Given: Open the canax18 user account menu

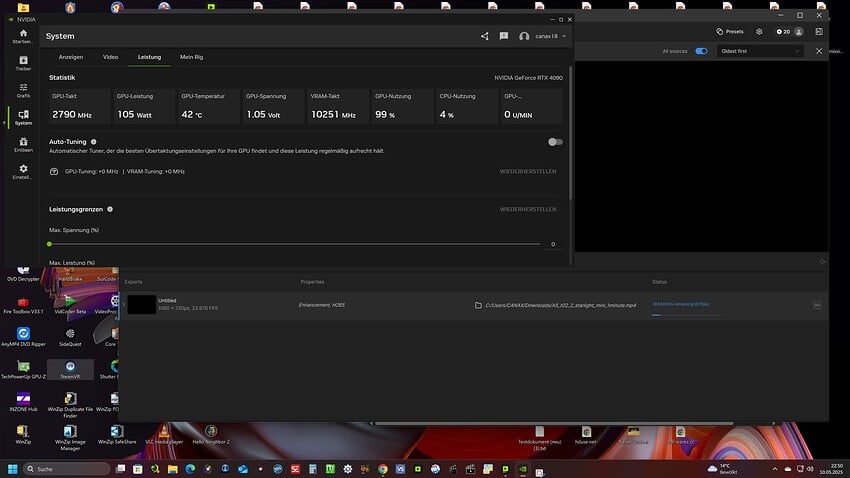Looking at the screenshot, I should (543, 36).
